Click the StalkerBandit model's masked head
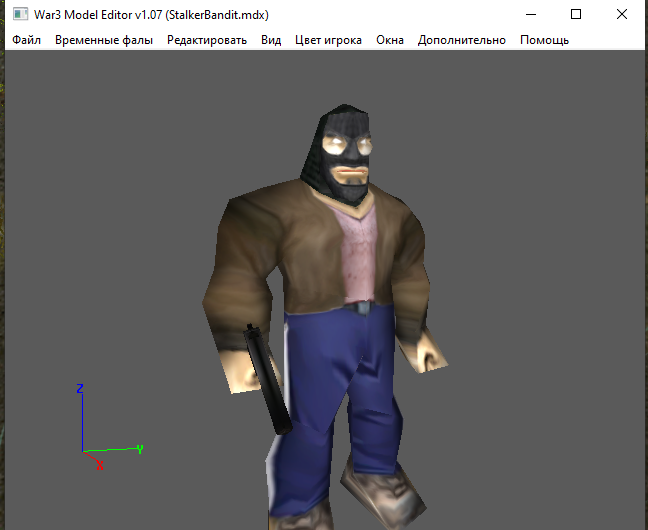 (x=341, y=155)
